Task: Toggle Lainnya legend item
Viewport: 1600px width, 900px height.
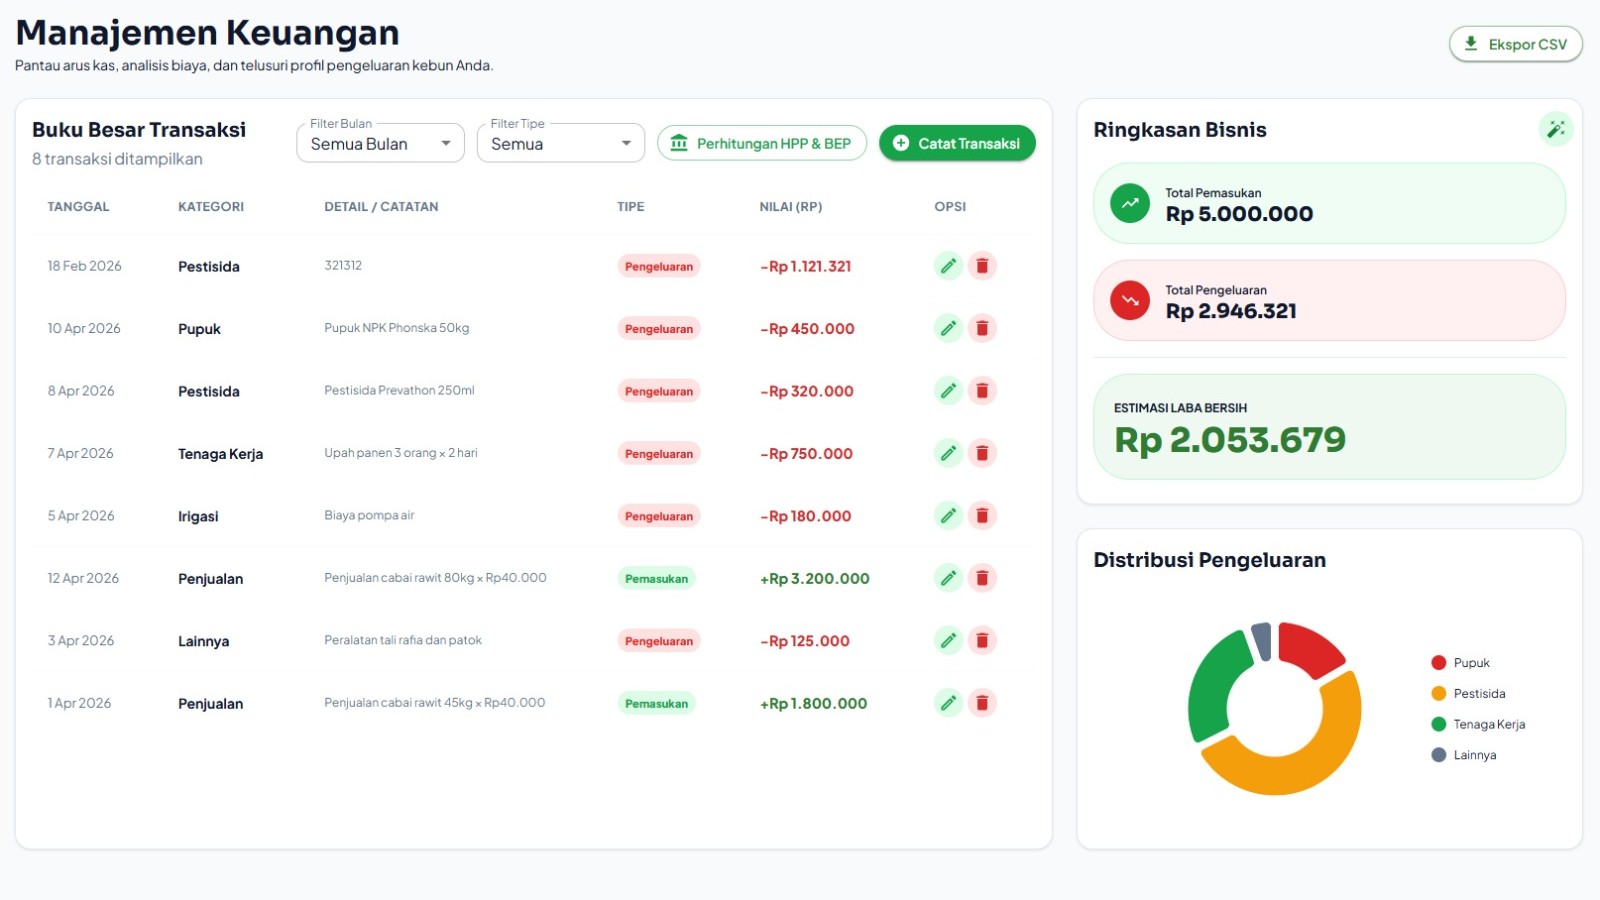Action: (1464, 755)
